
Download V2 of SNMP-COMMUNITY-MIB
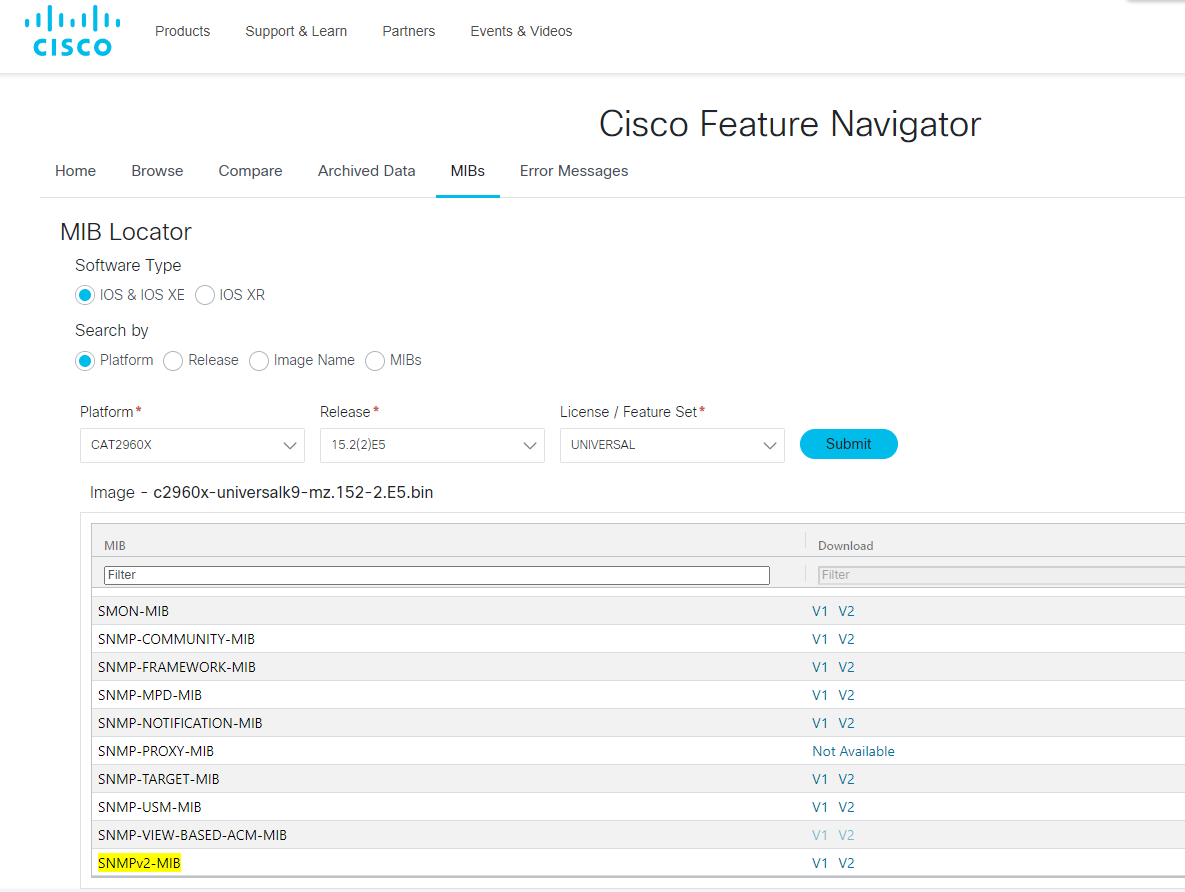click(x=846, y=640)
